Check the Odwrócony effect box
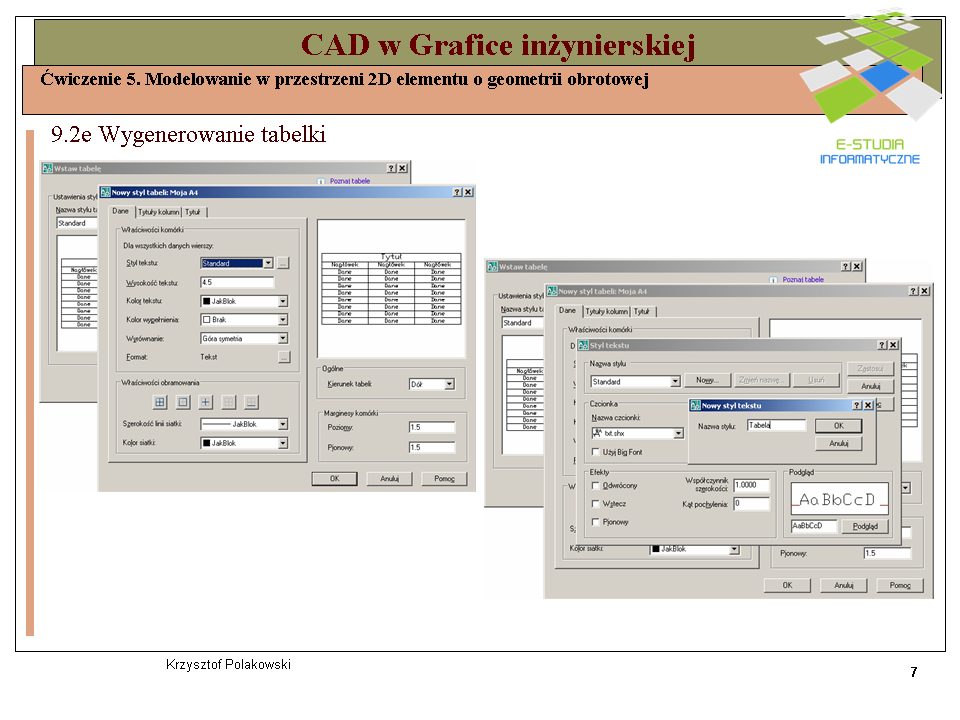Image resolution: width=960 pixels, height=720 pixels. pos(595,486)
